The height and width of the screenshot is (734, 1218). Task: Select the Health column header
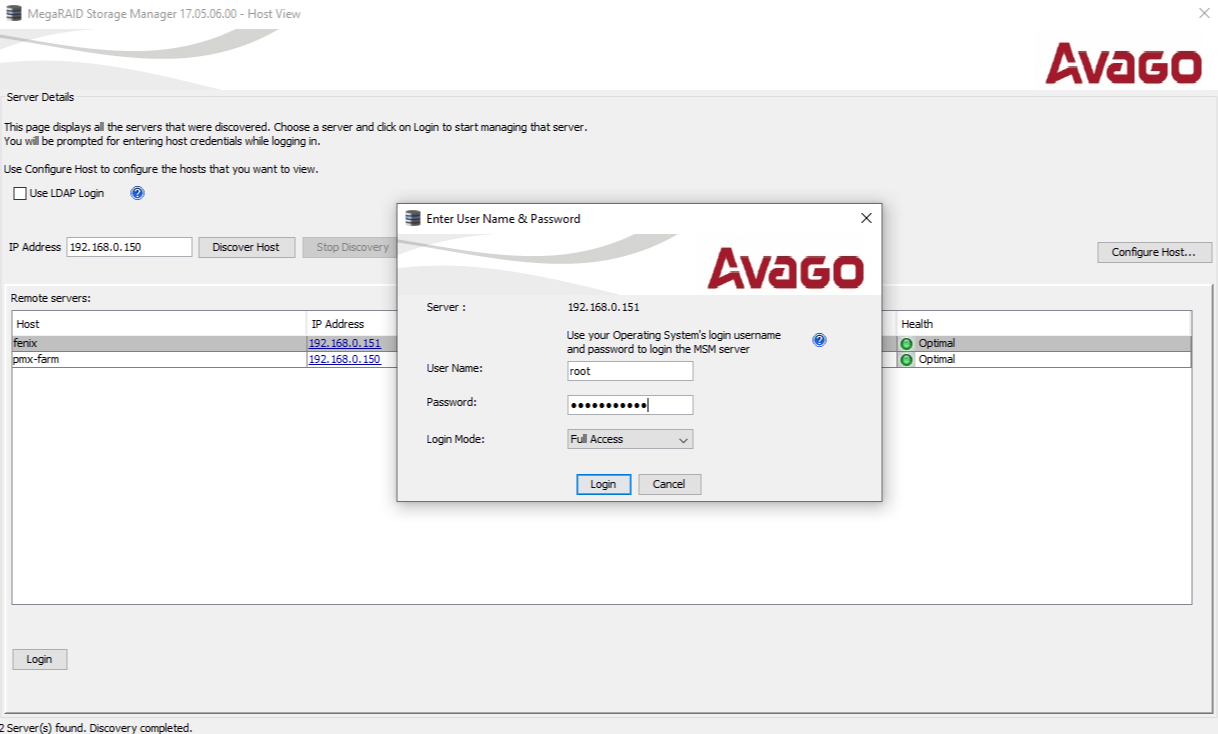tap(1043, 323)
